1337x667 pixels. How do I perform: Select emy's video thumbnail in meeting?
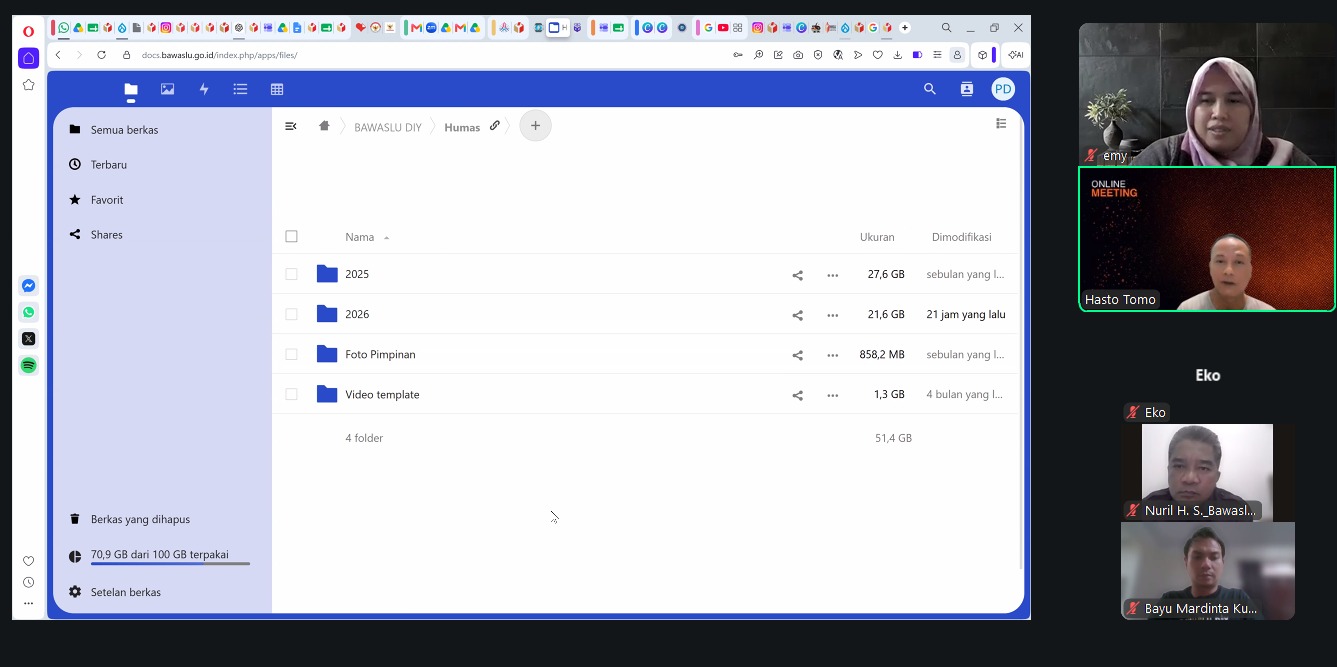[1207, 95]
